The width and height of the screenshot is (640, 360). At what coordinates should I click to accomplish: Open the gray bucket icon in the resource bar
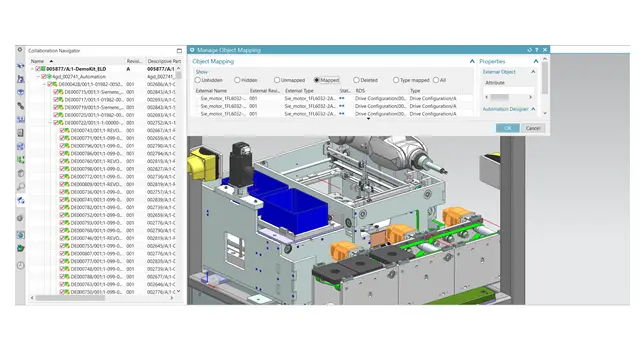(x=20, y=173)
